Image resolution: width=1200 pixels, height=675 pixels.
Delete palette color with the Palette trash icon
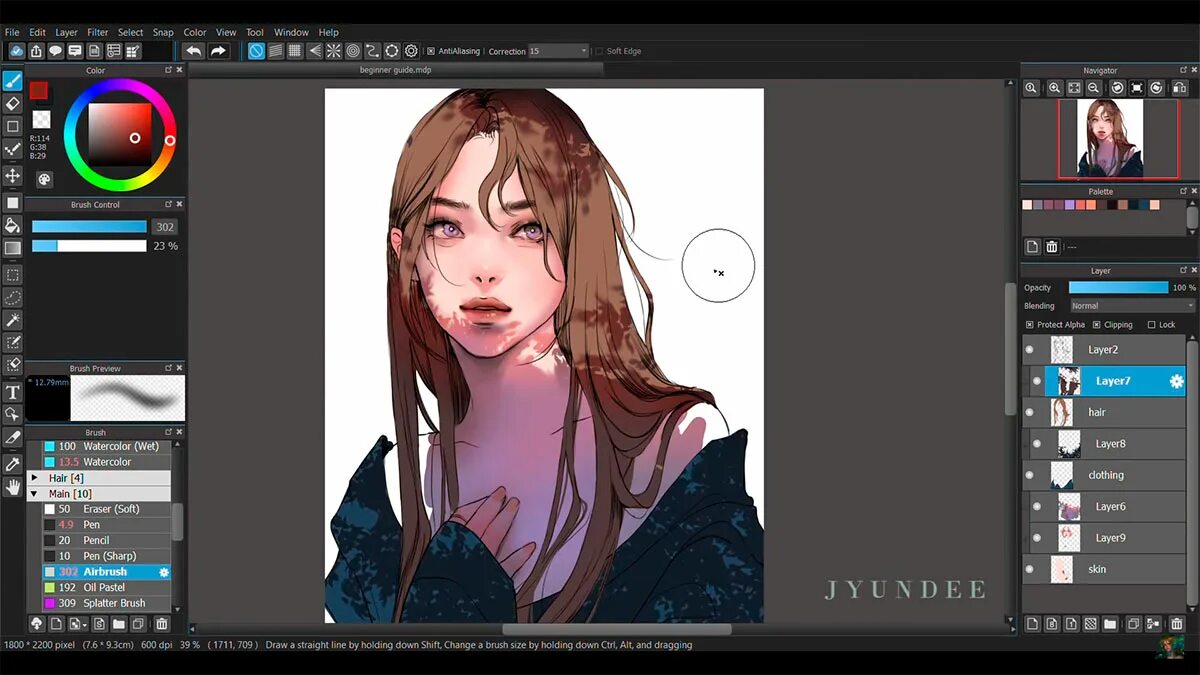1052,247
